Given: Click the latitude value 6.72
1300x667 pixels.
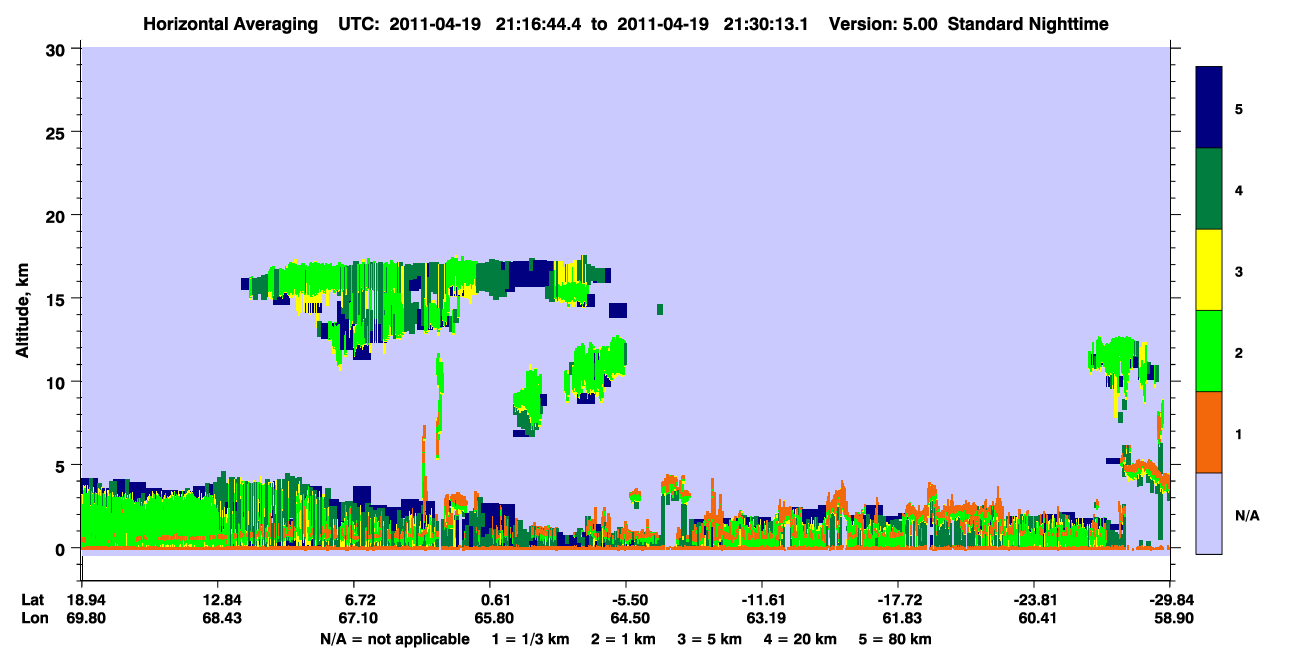Looking at the screenshot, I should (x=359, y=600).
